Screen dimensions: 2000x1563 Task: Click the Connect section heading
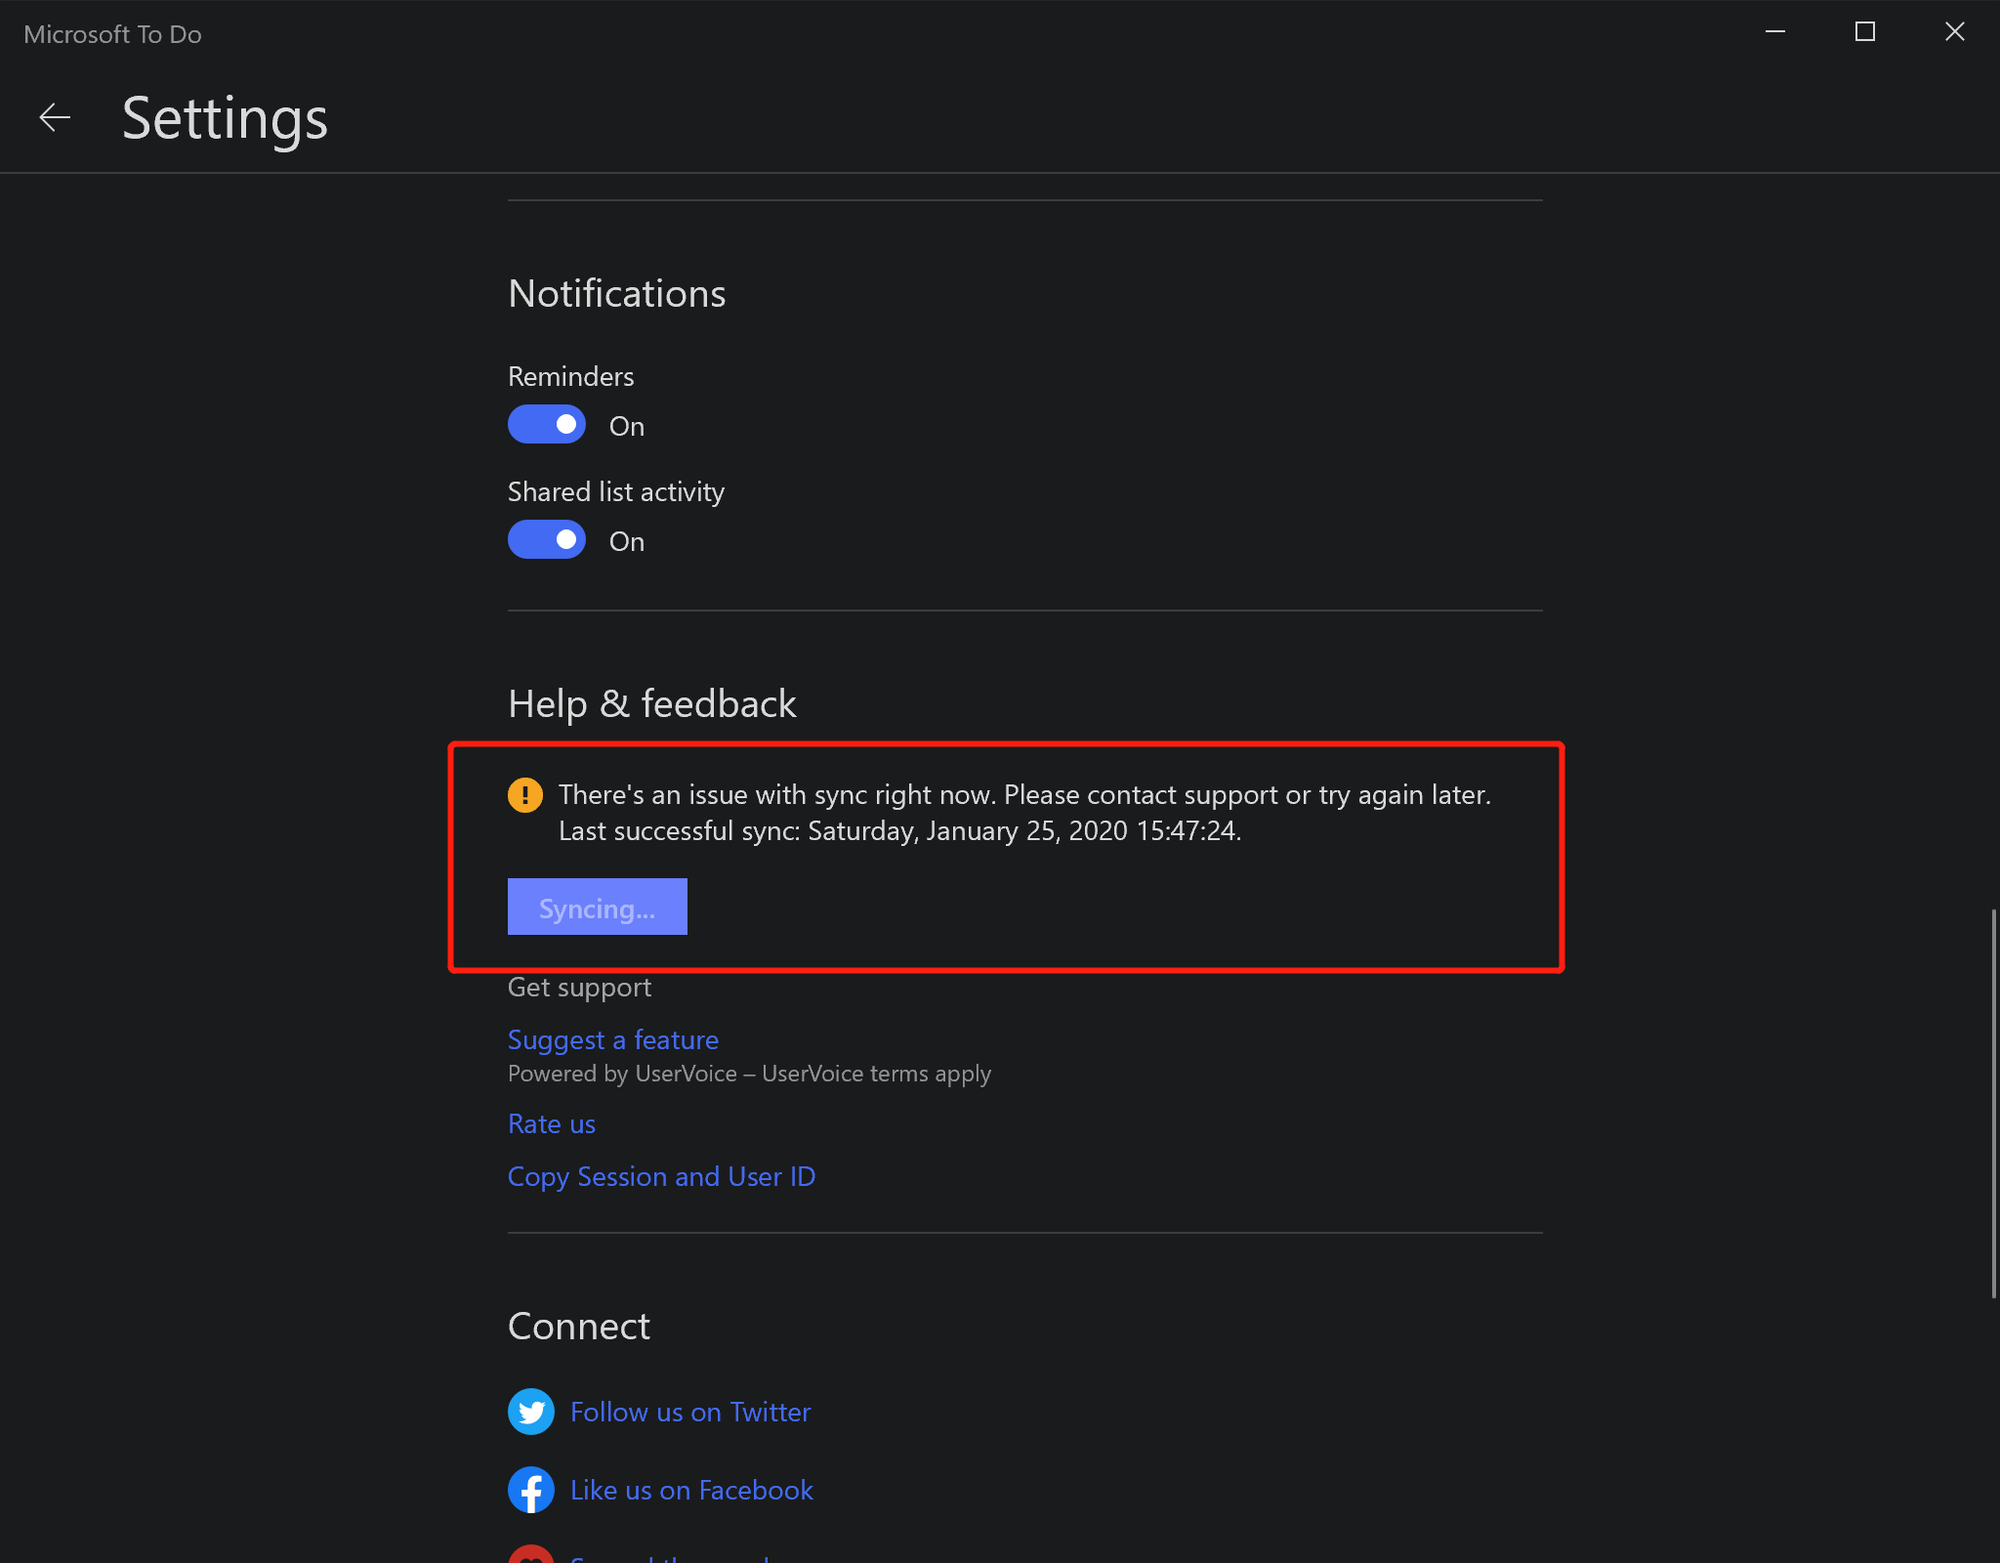(x=579, y=1326)
